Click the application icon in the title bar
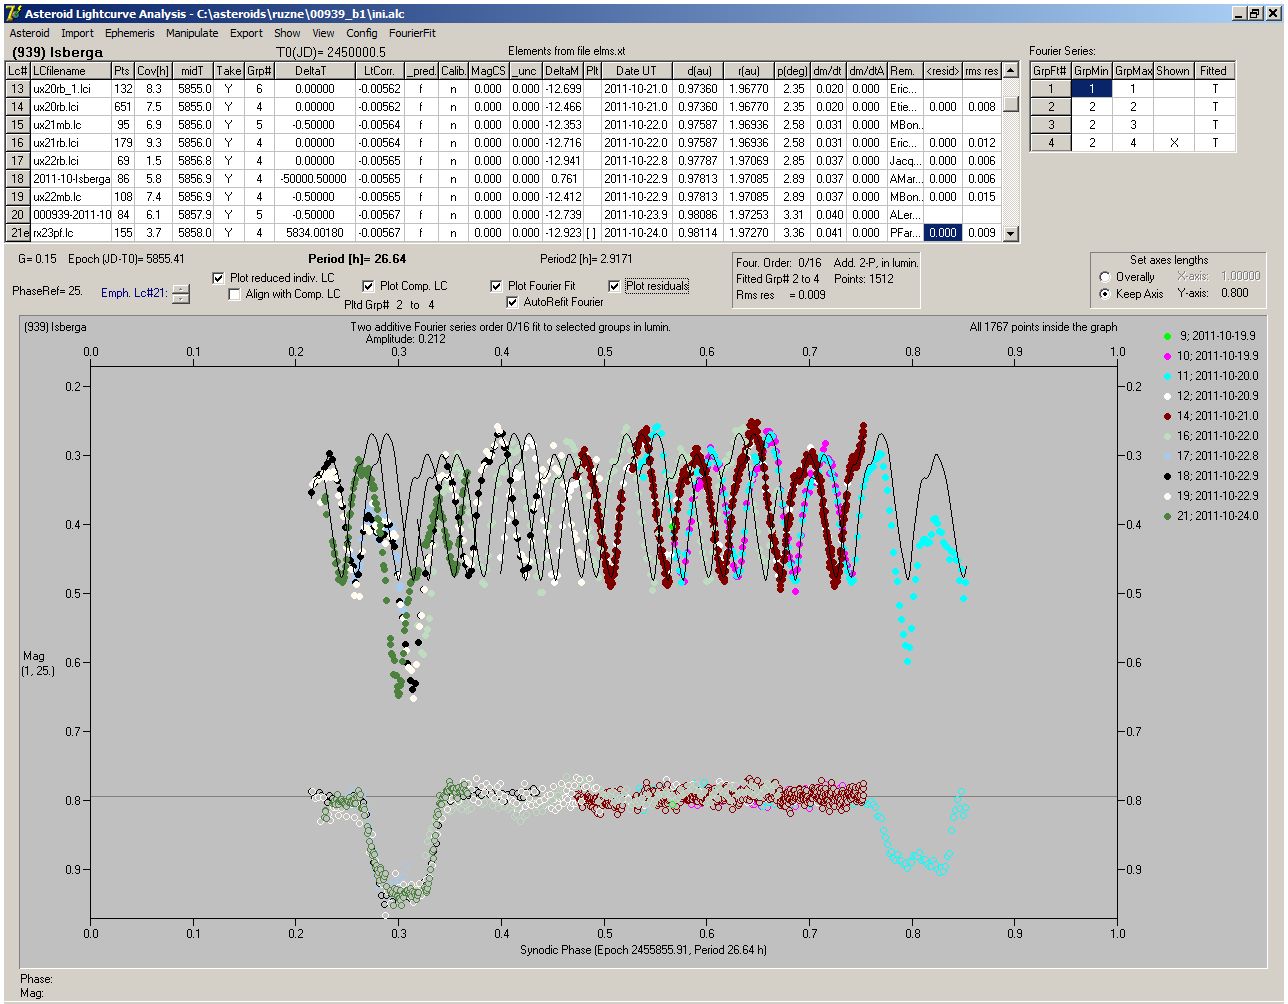This screenshot has width=1288, height=1004. pyautogui.click(x=13, y=14)
